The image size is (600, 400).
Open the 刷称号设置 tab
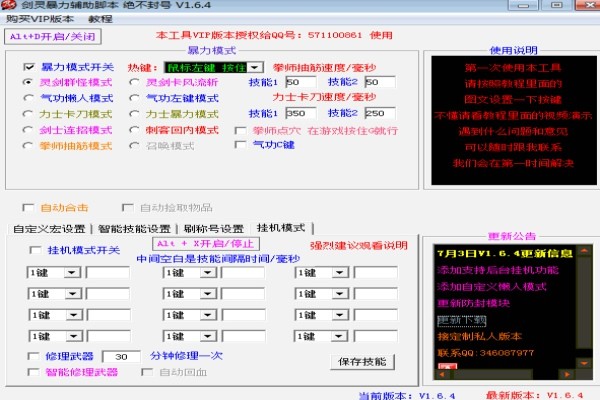click(214, 229)
